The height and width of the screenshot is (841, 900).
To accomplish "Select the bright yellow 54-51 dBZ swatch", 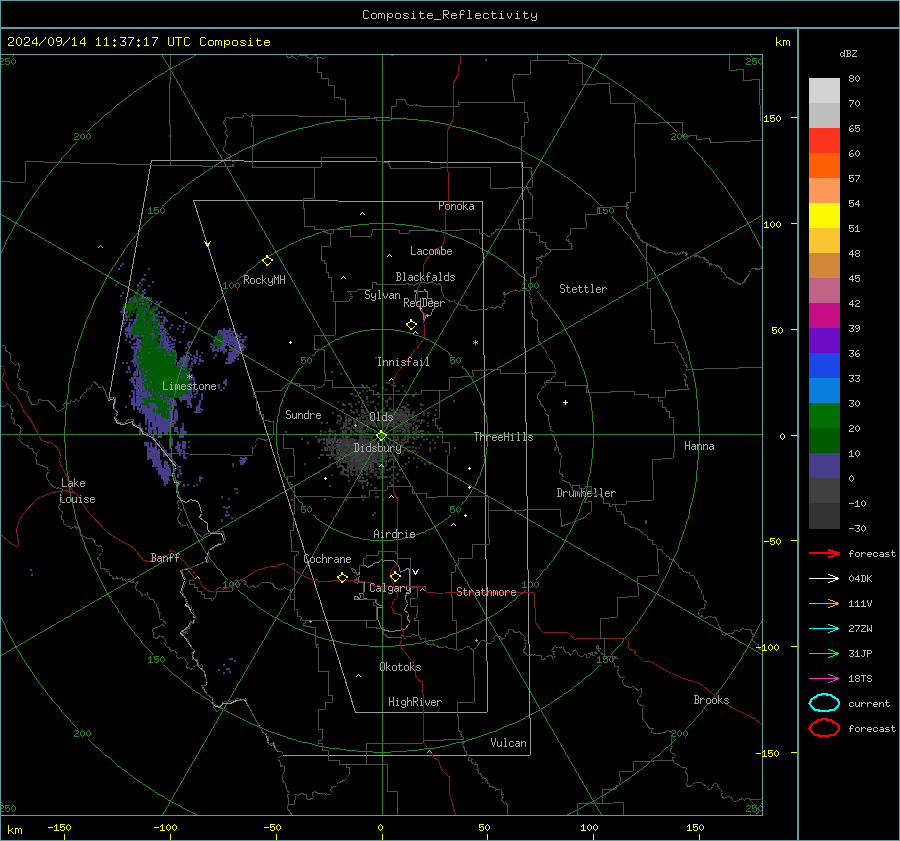I will click(x=824, y=216).
